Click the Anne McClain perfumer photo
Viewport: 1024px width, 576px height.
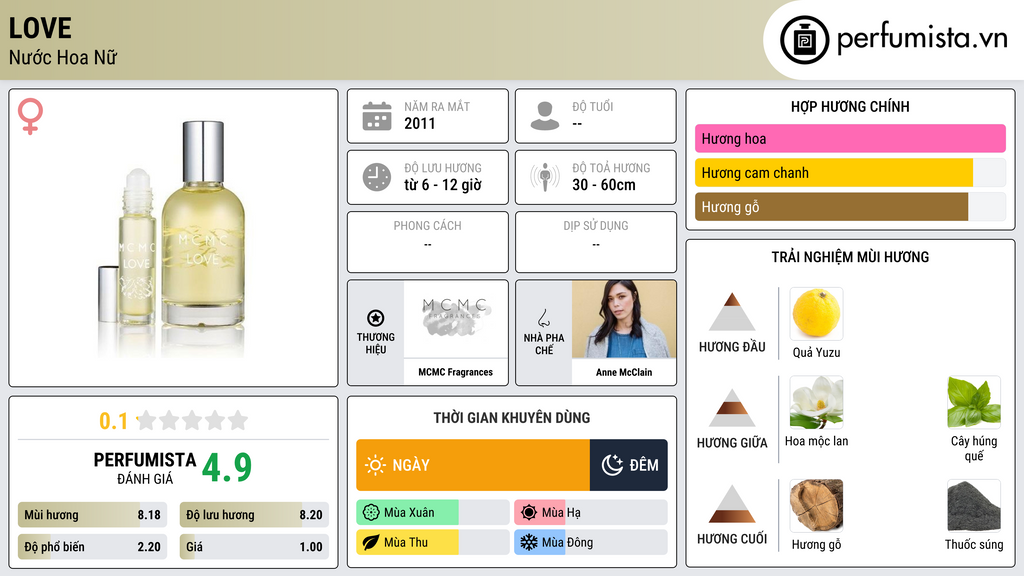pyautogui.click(x=624, y=319)
